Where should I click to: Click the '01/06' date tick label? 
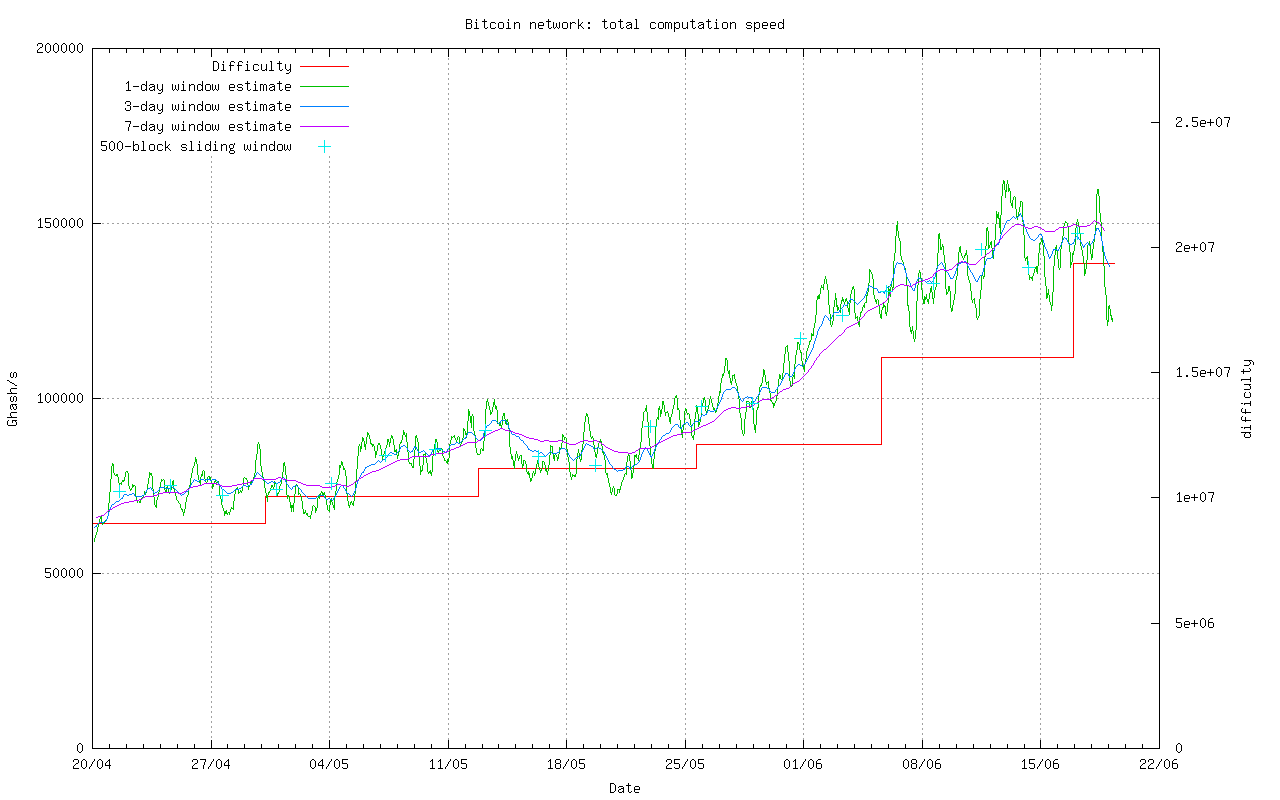[803, 765]
